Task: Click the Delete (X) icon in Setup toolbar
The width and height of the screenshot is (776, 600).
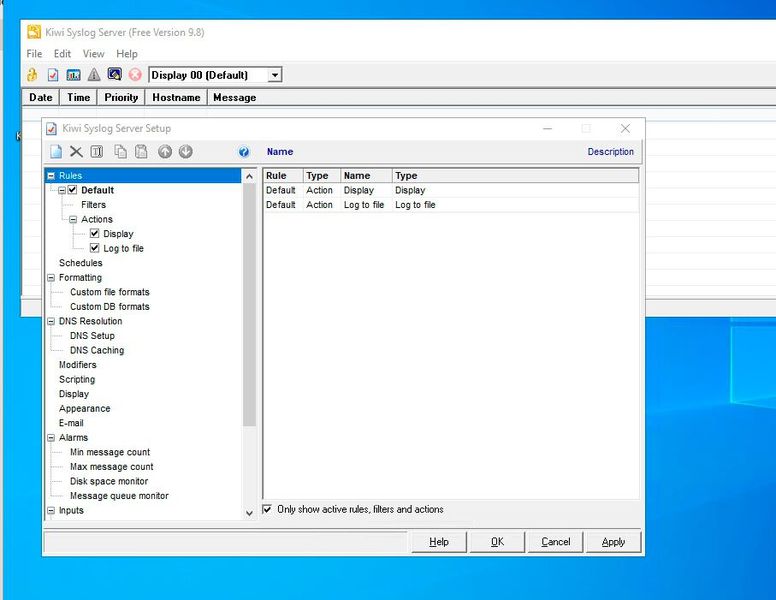Action: pos(76,152)
